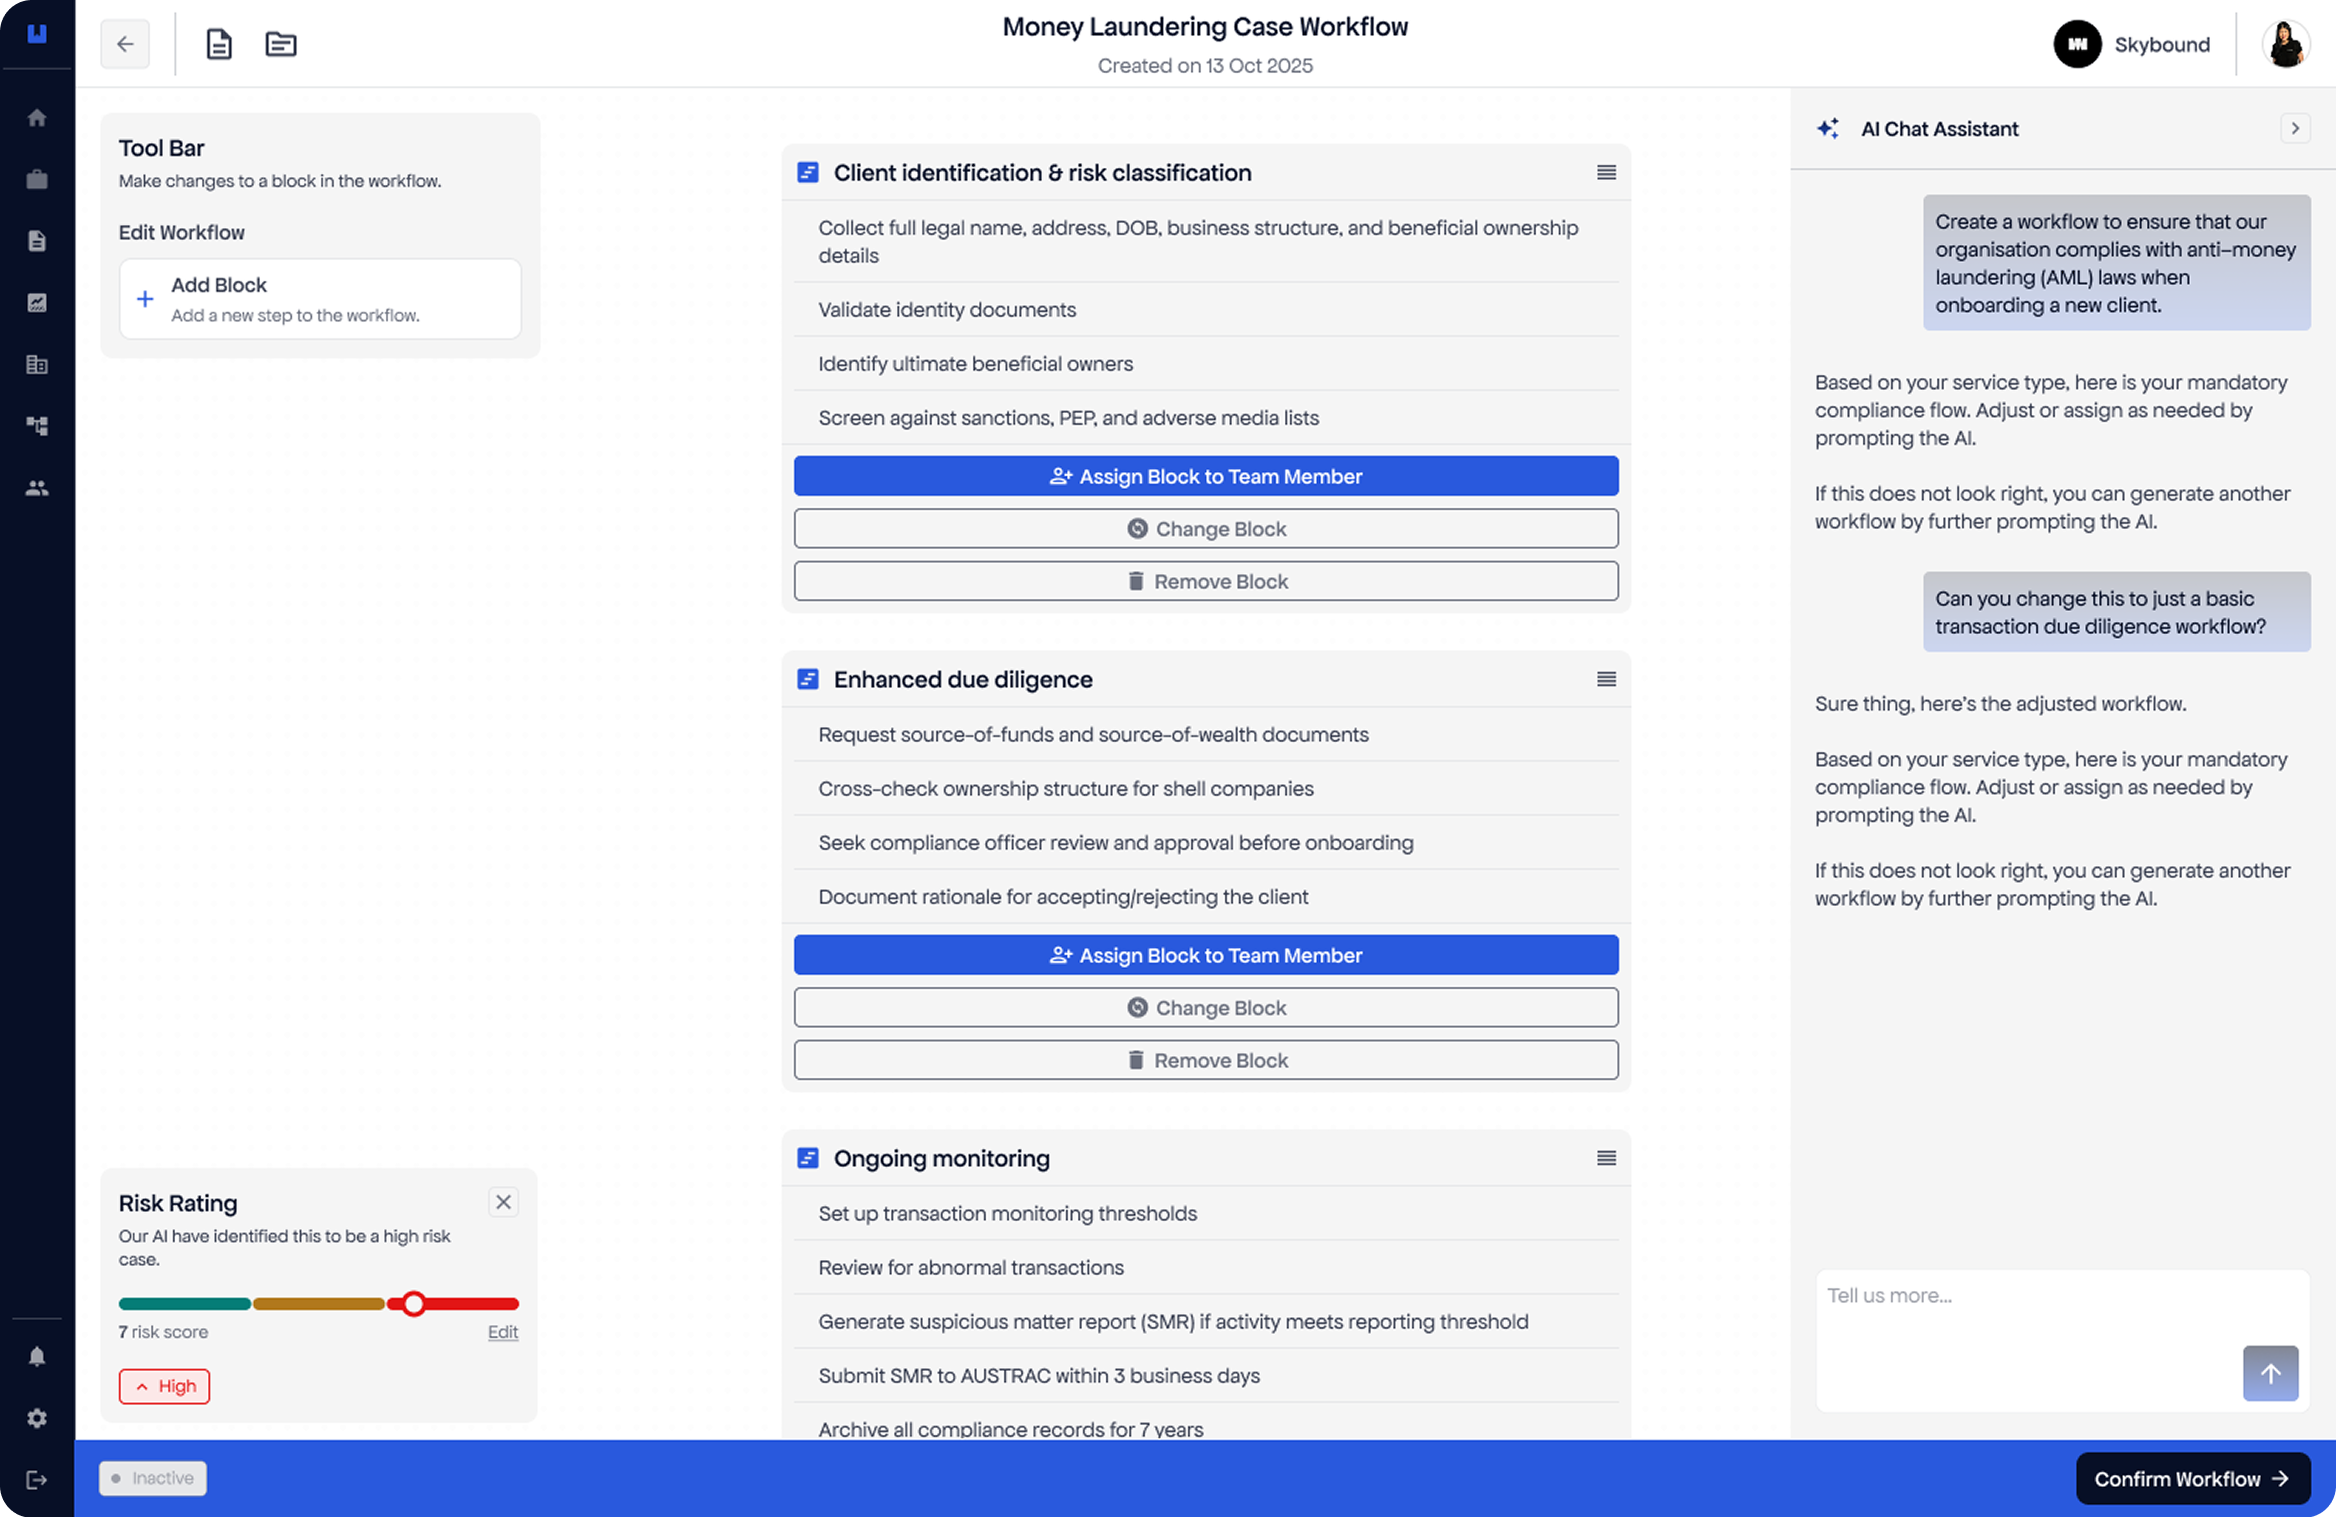Toggle the Inactive status badge
Image resolution: width=2336 pixels, height=1518 pixels.
pos(153,1478)
